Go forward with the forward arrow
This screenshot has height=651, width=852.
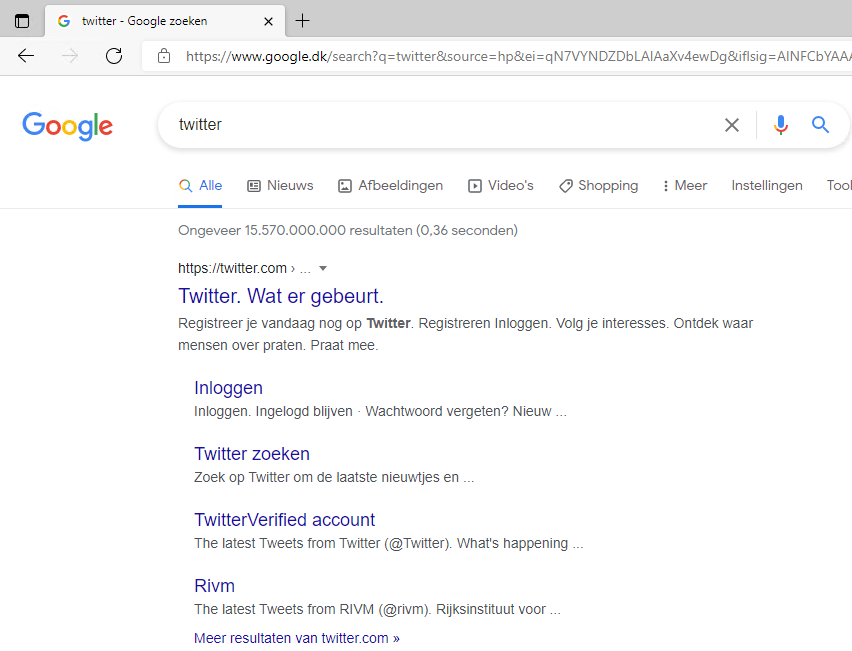[70, 55]
